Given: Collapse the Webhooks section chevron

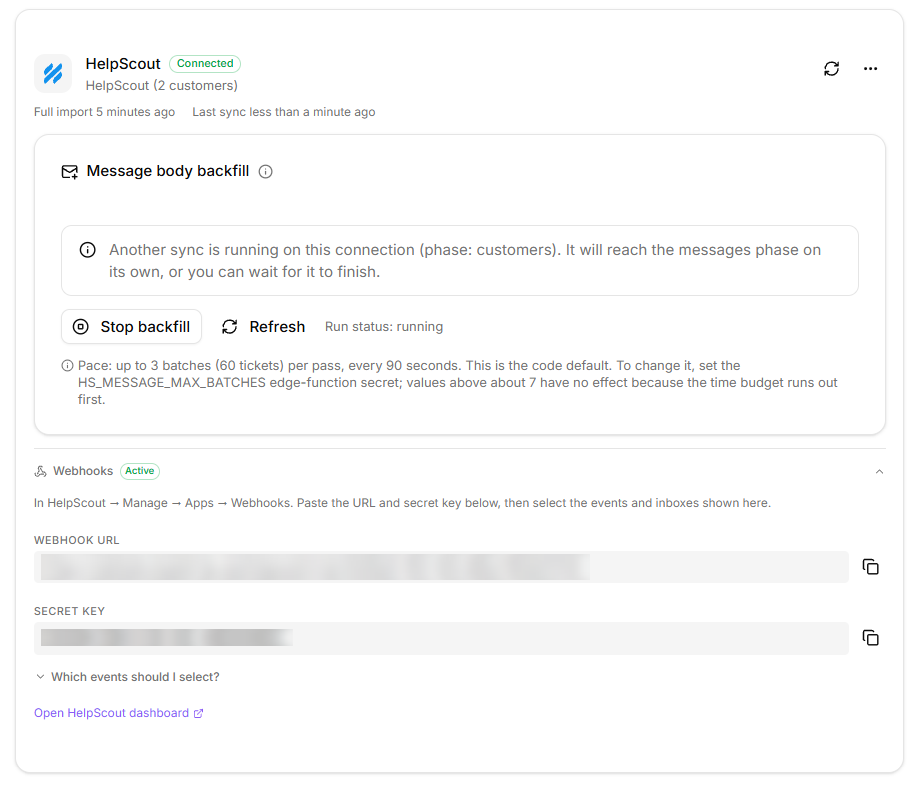Looking at the screenshot, I should 879,472.
